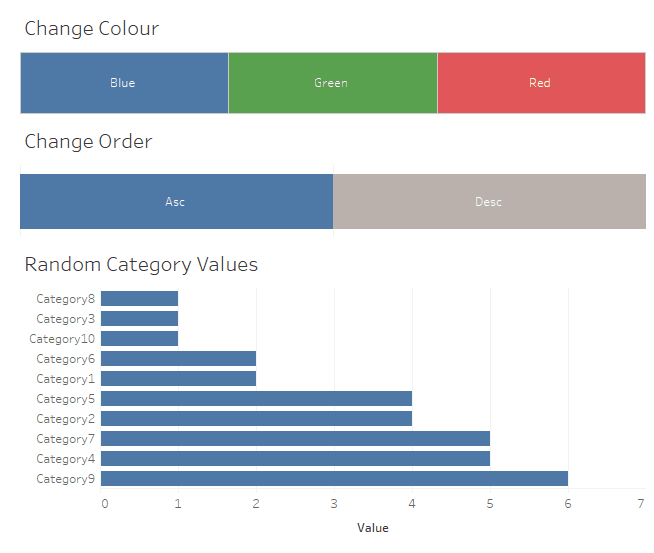
Task: Click the Category7 bar
Action: click(x=296, y=439)
